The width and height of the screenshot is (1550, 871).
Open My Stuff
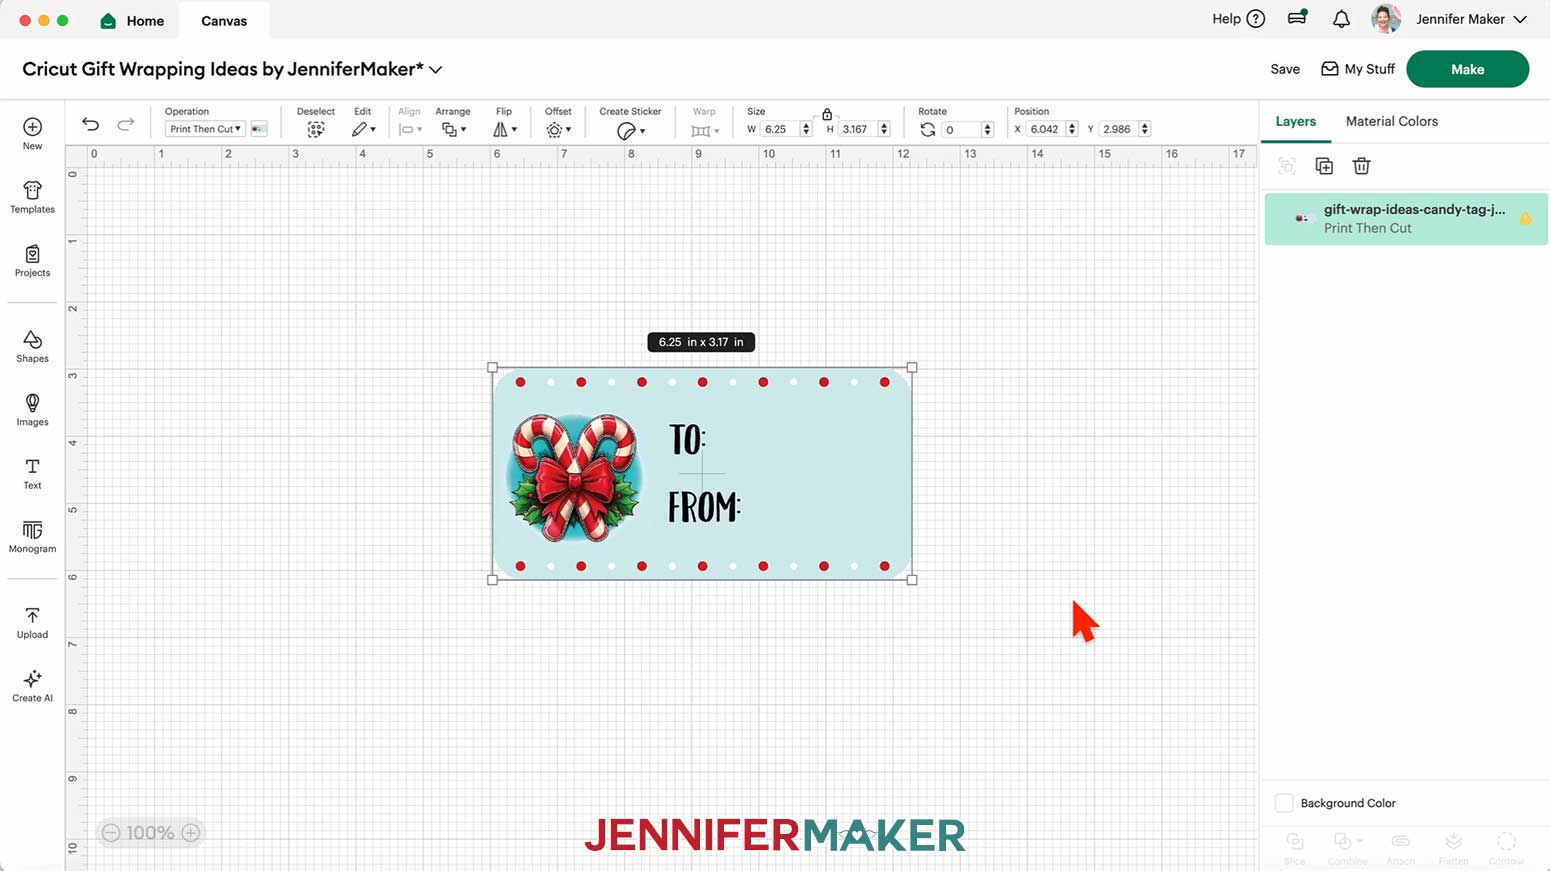point(1358,69)
